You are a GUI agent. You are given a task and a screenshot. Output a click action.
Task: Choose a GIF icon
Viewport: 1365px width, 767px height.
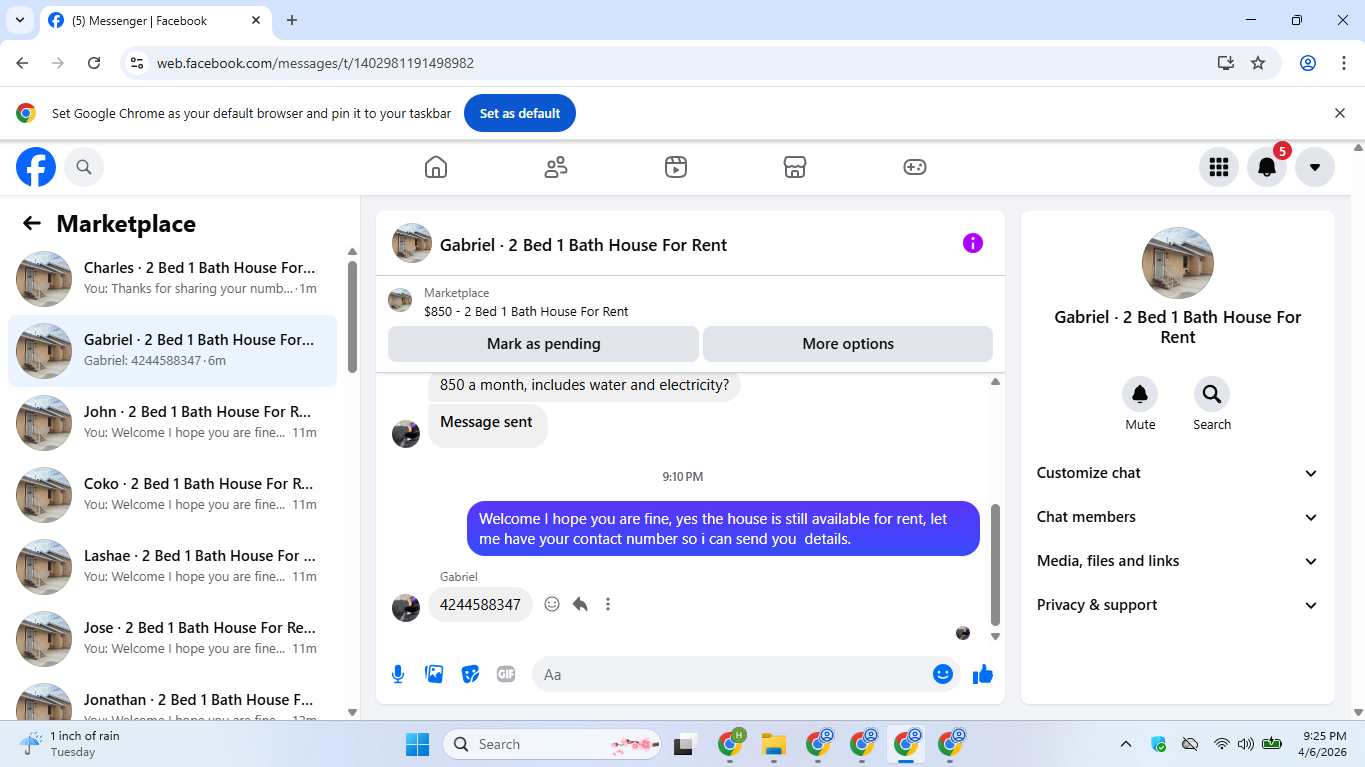pos(506,674)
